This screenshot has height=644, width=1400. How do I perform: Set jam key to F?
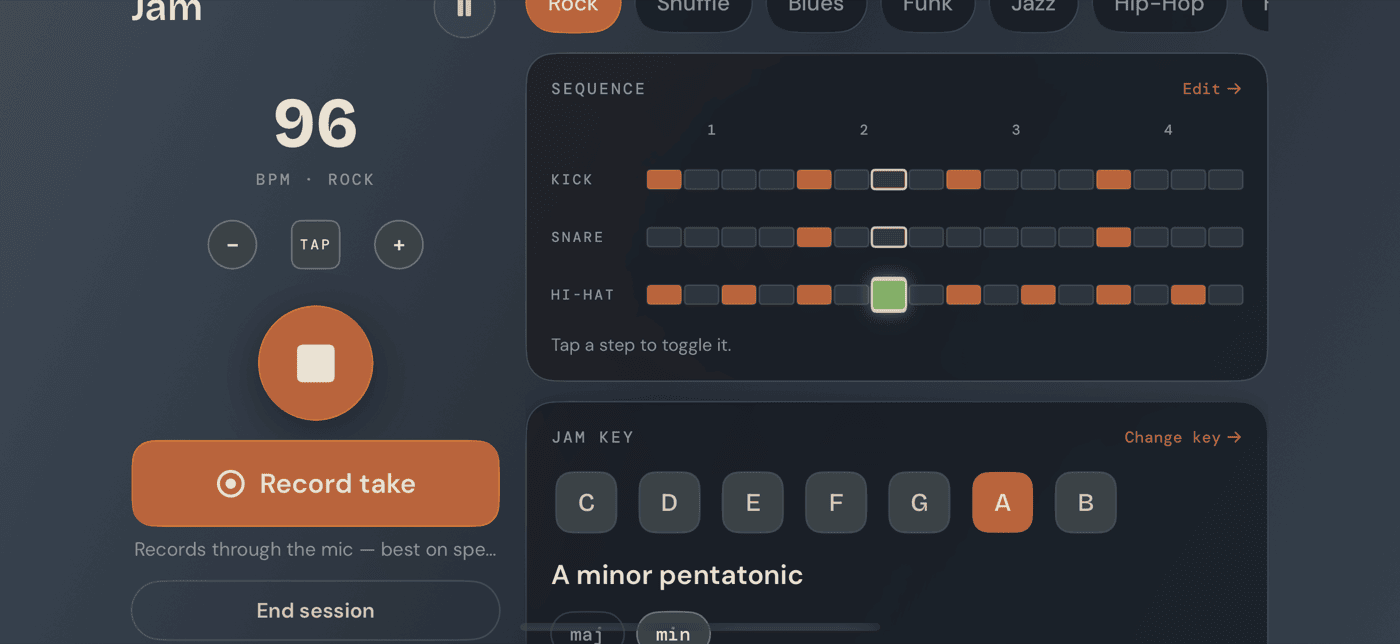tap(836, 502)
